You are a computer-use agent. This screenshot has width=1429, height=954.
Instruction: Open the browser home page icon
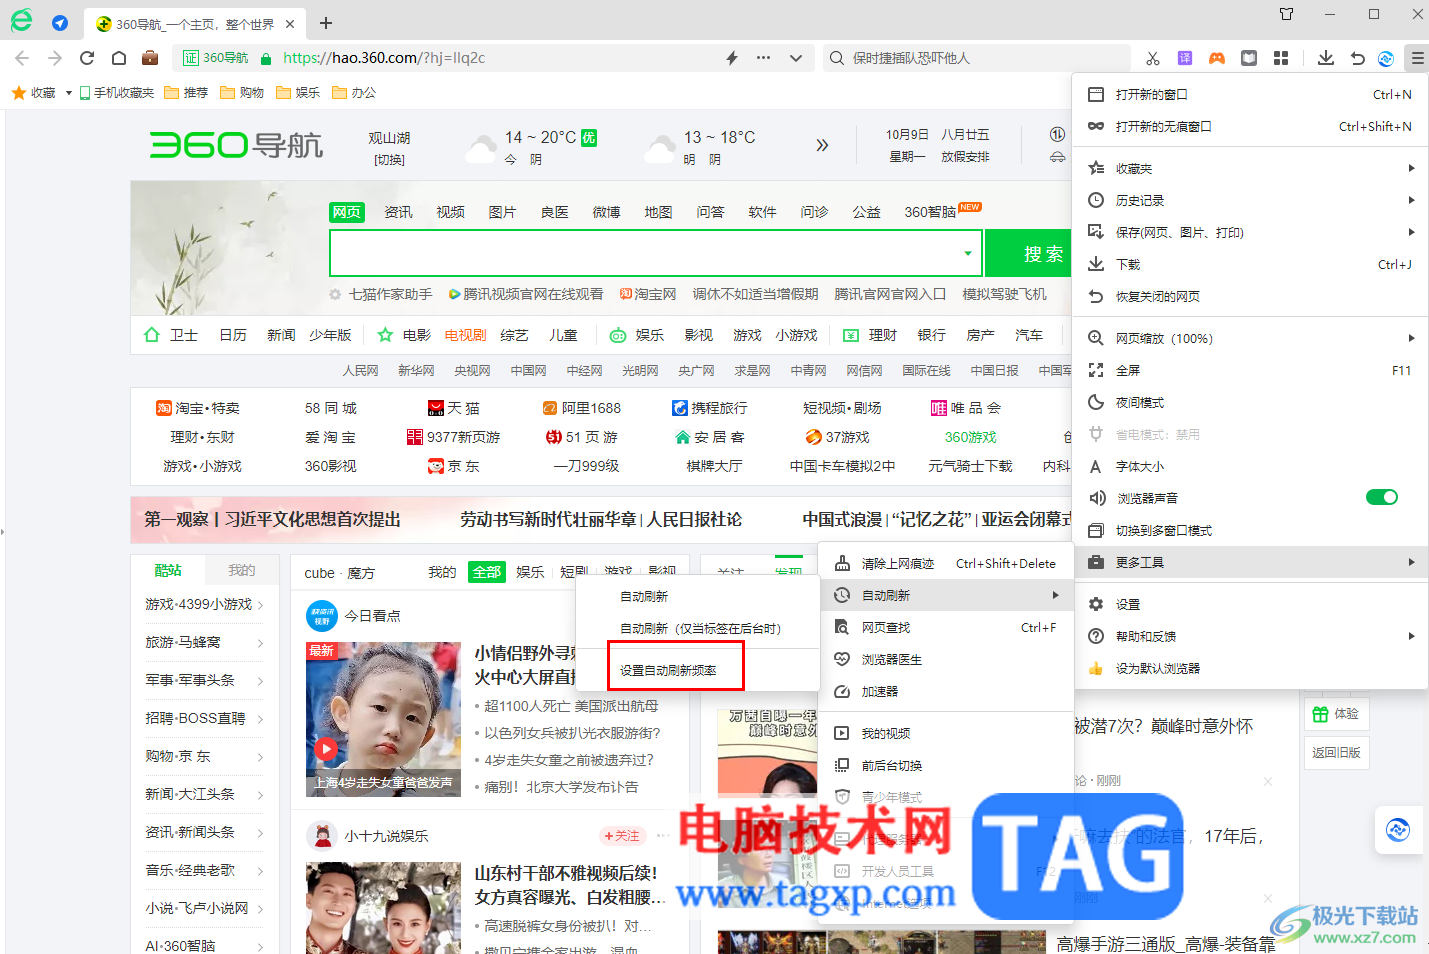coord(119,58)
